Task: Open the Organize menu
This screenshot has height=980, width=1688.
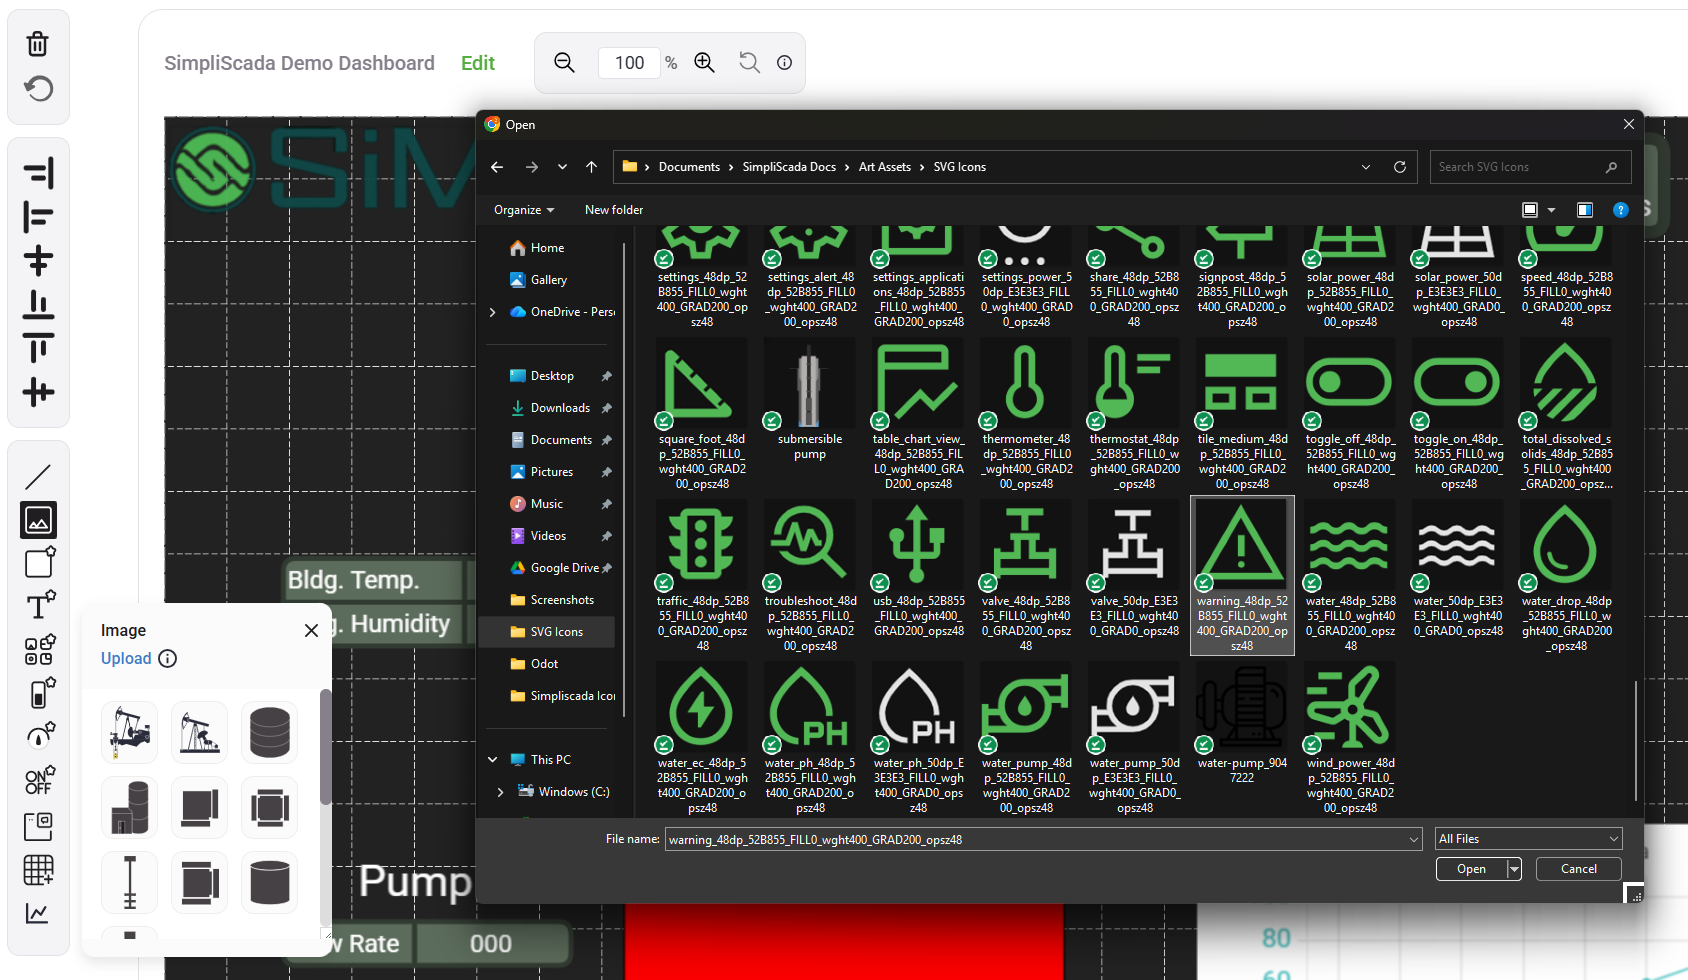Action: (523, 210)
